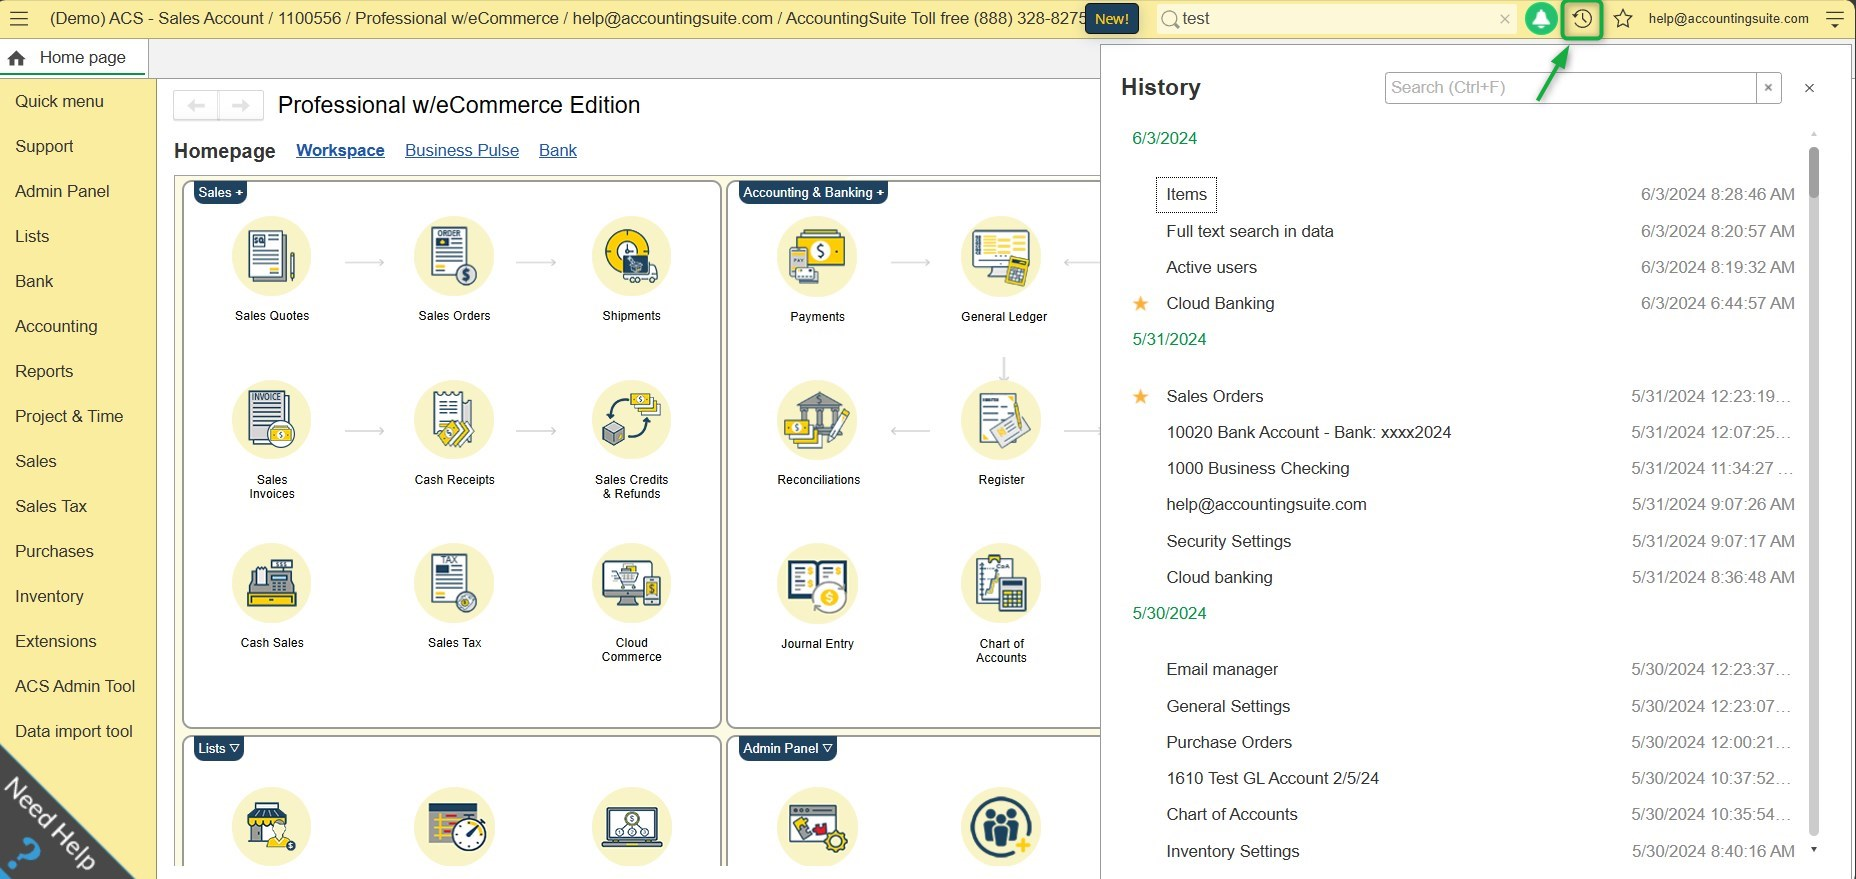Clear the History search field

point(1768,88)
